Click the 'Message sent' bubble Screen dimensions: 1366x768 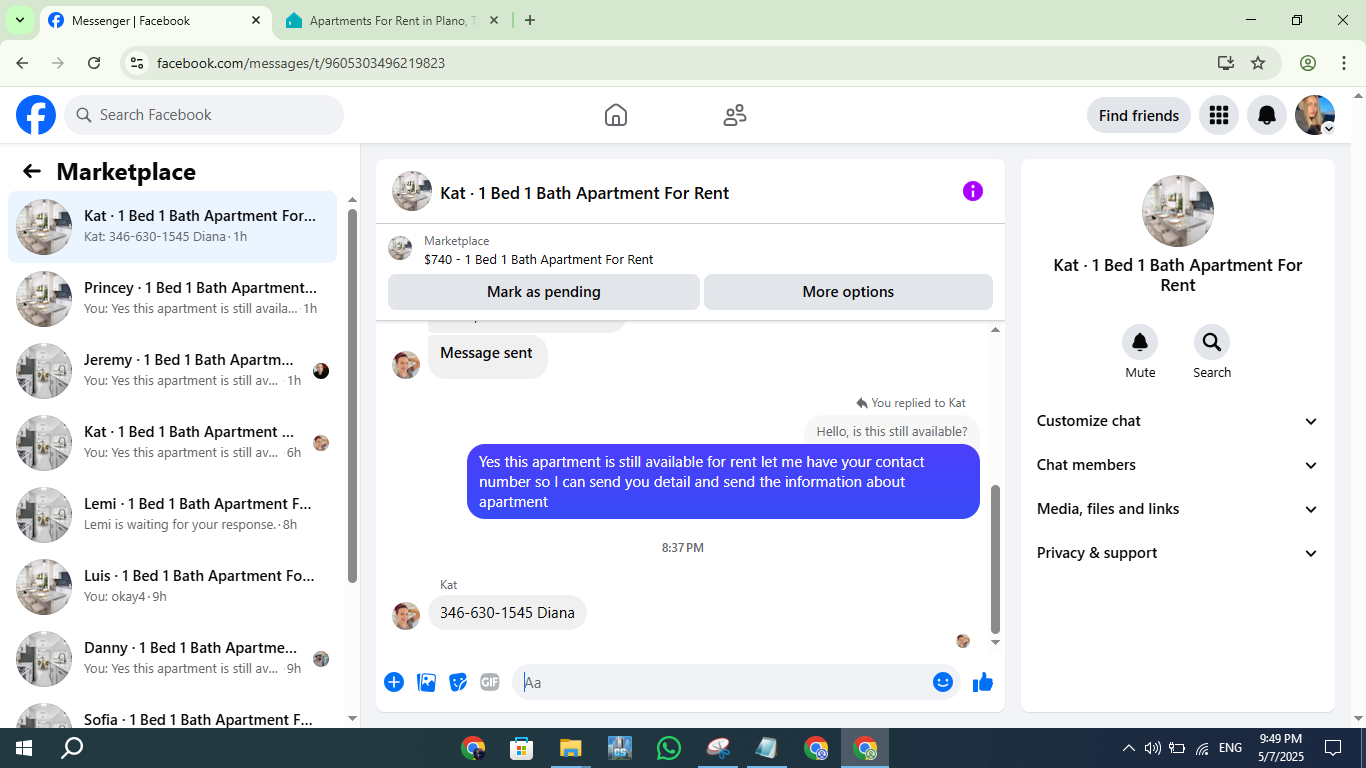(487, 353)
